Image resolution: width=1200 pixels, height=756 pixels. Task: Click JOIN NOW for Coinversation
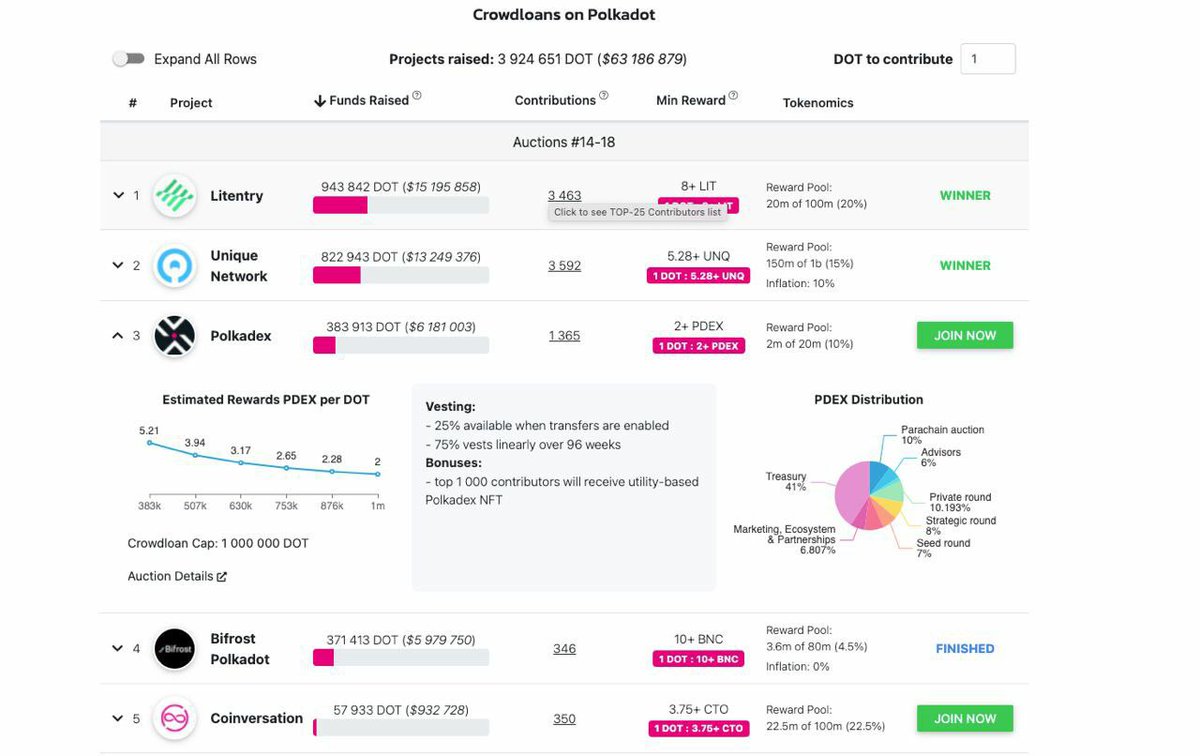pyautogui.click(x=965, y=718)
